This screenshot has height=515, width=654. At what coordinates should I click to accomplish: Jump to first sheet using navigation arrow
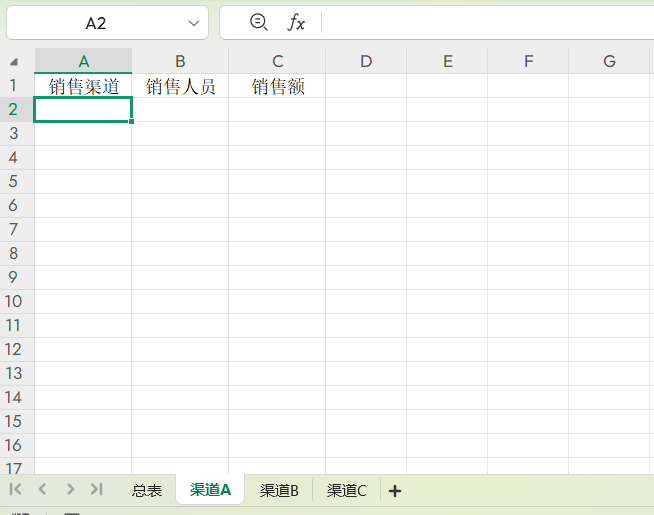click(16, 489)
